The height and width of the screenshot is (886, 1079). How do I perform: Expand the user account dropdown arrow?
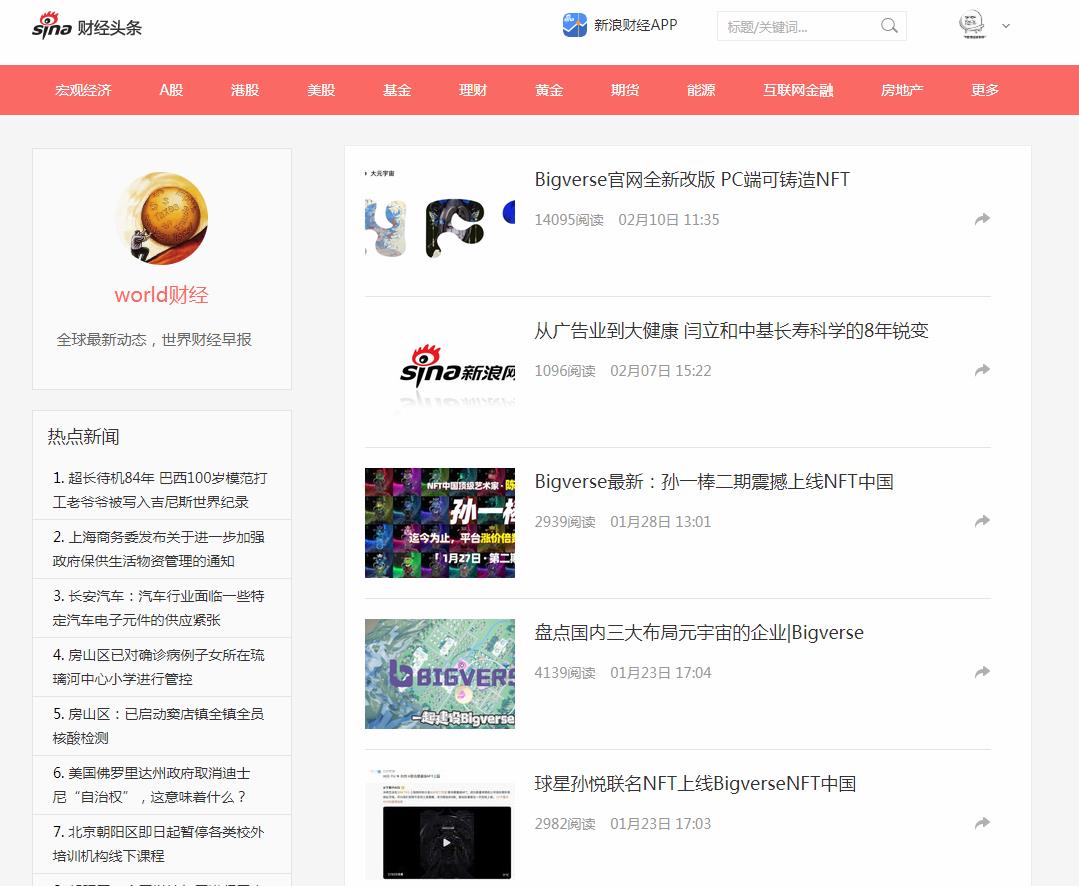pos(1006,26)
